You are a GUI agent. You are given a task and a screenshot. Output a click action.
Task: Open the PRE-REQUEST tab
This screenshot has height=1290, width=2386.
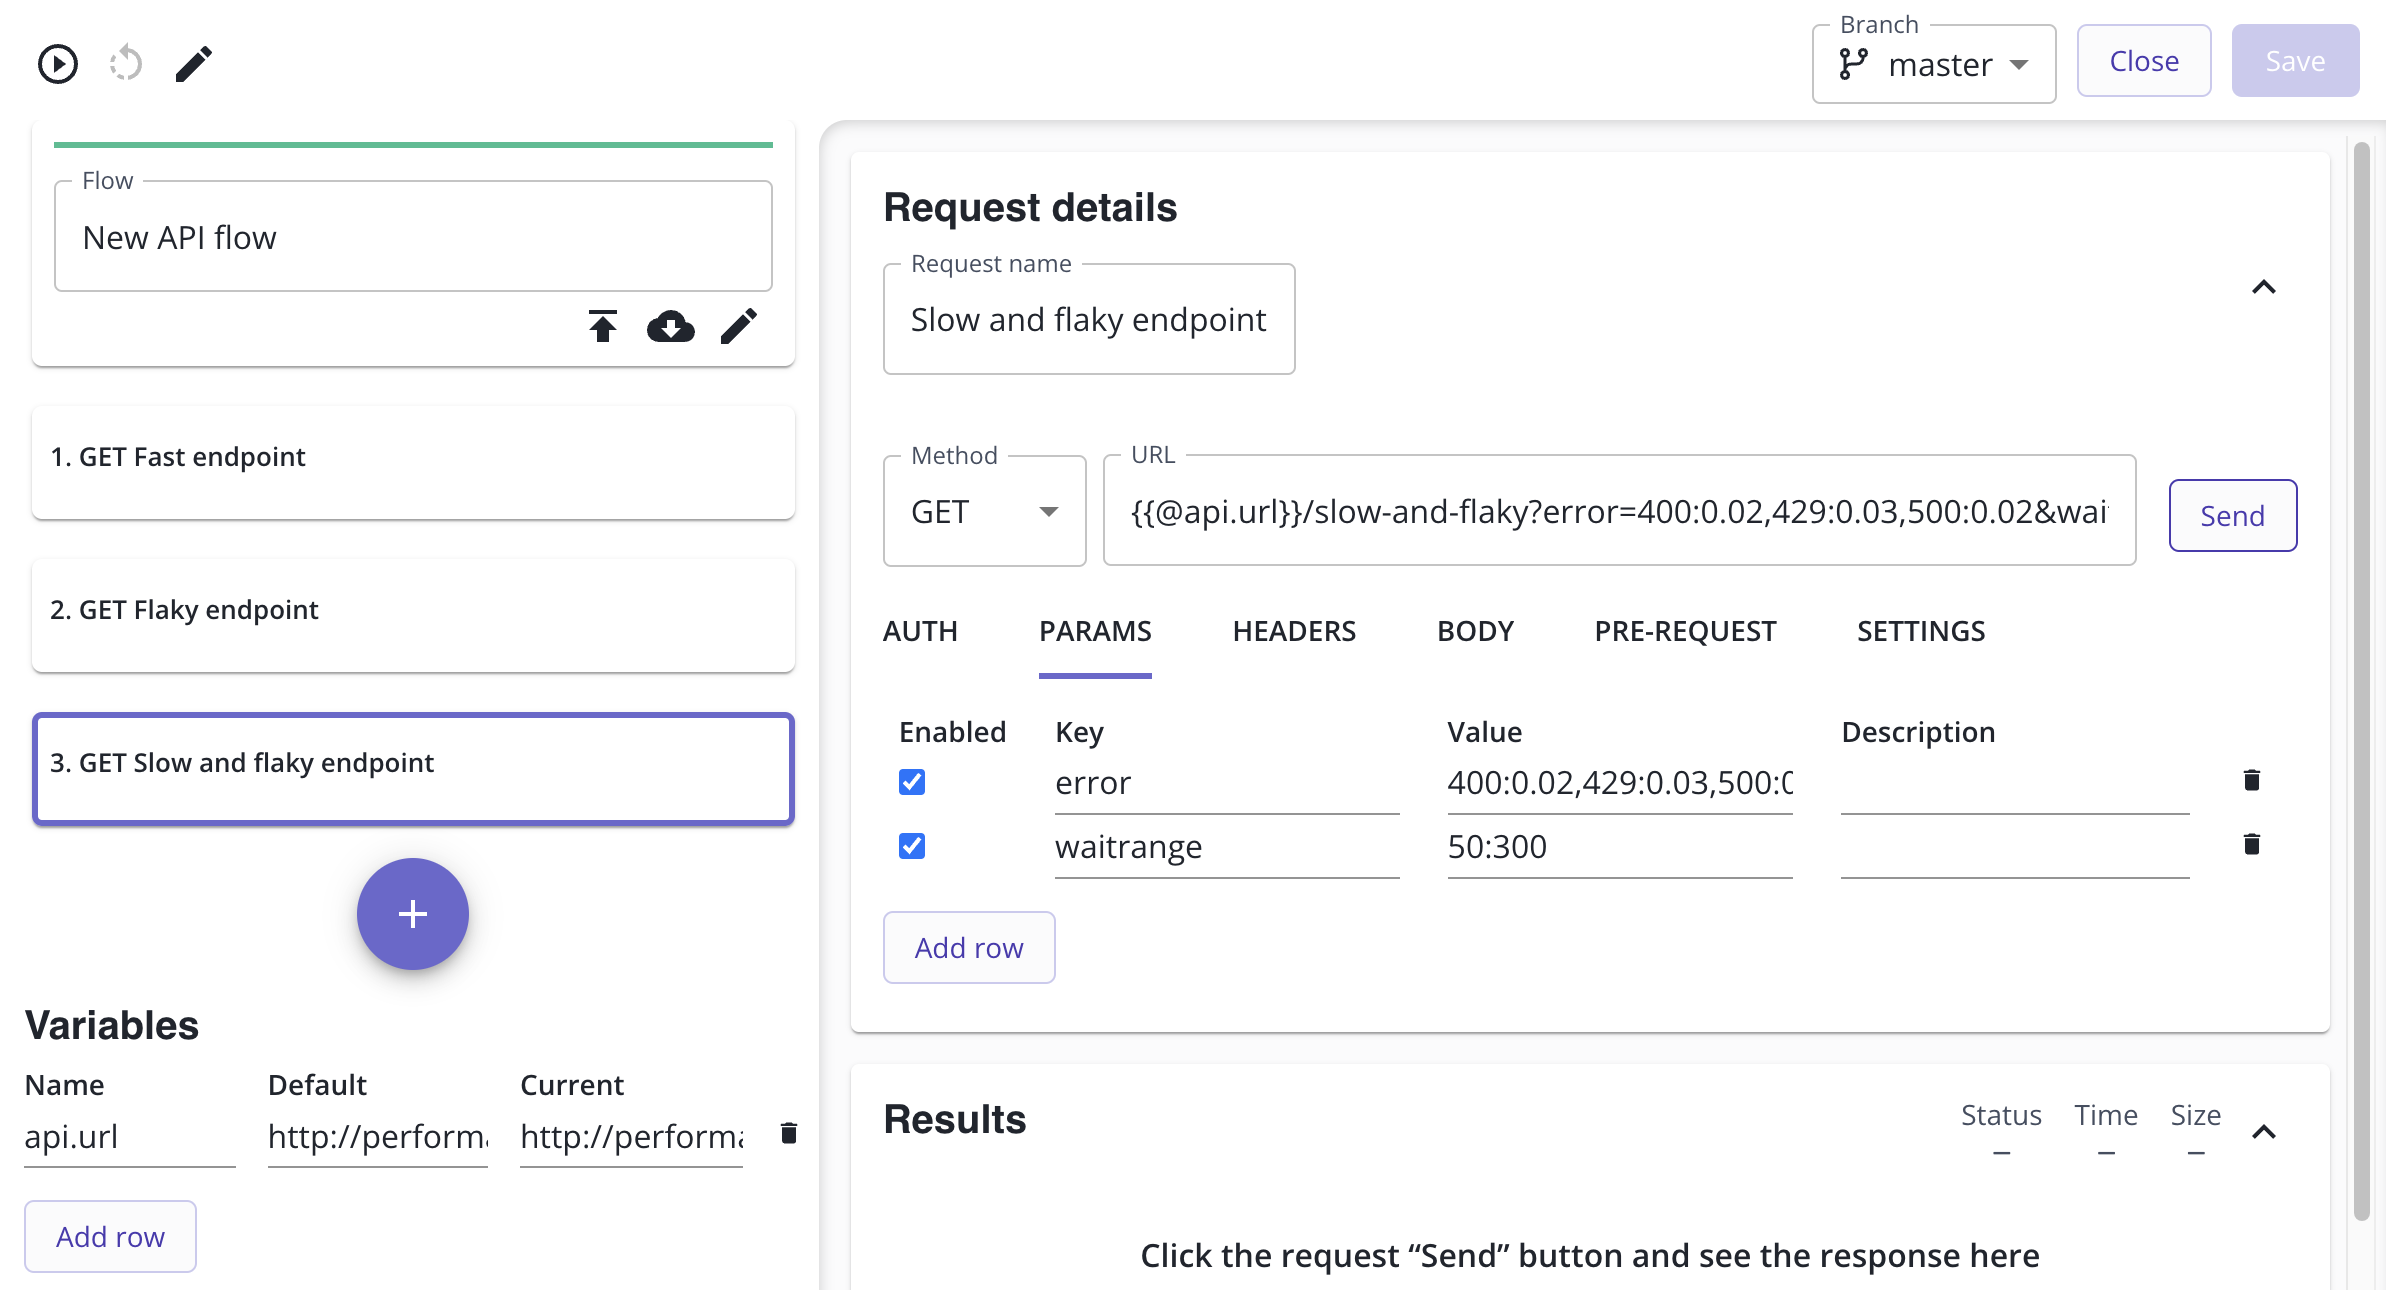[x=1685, y=631]
